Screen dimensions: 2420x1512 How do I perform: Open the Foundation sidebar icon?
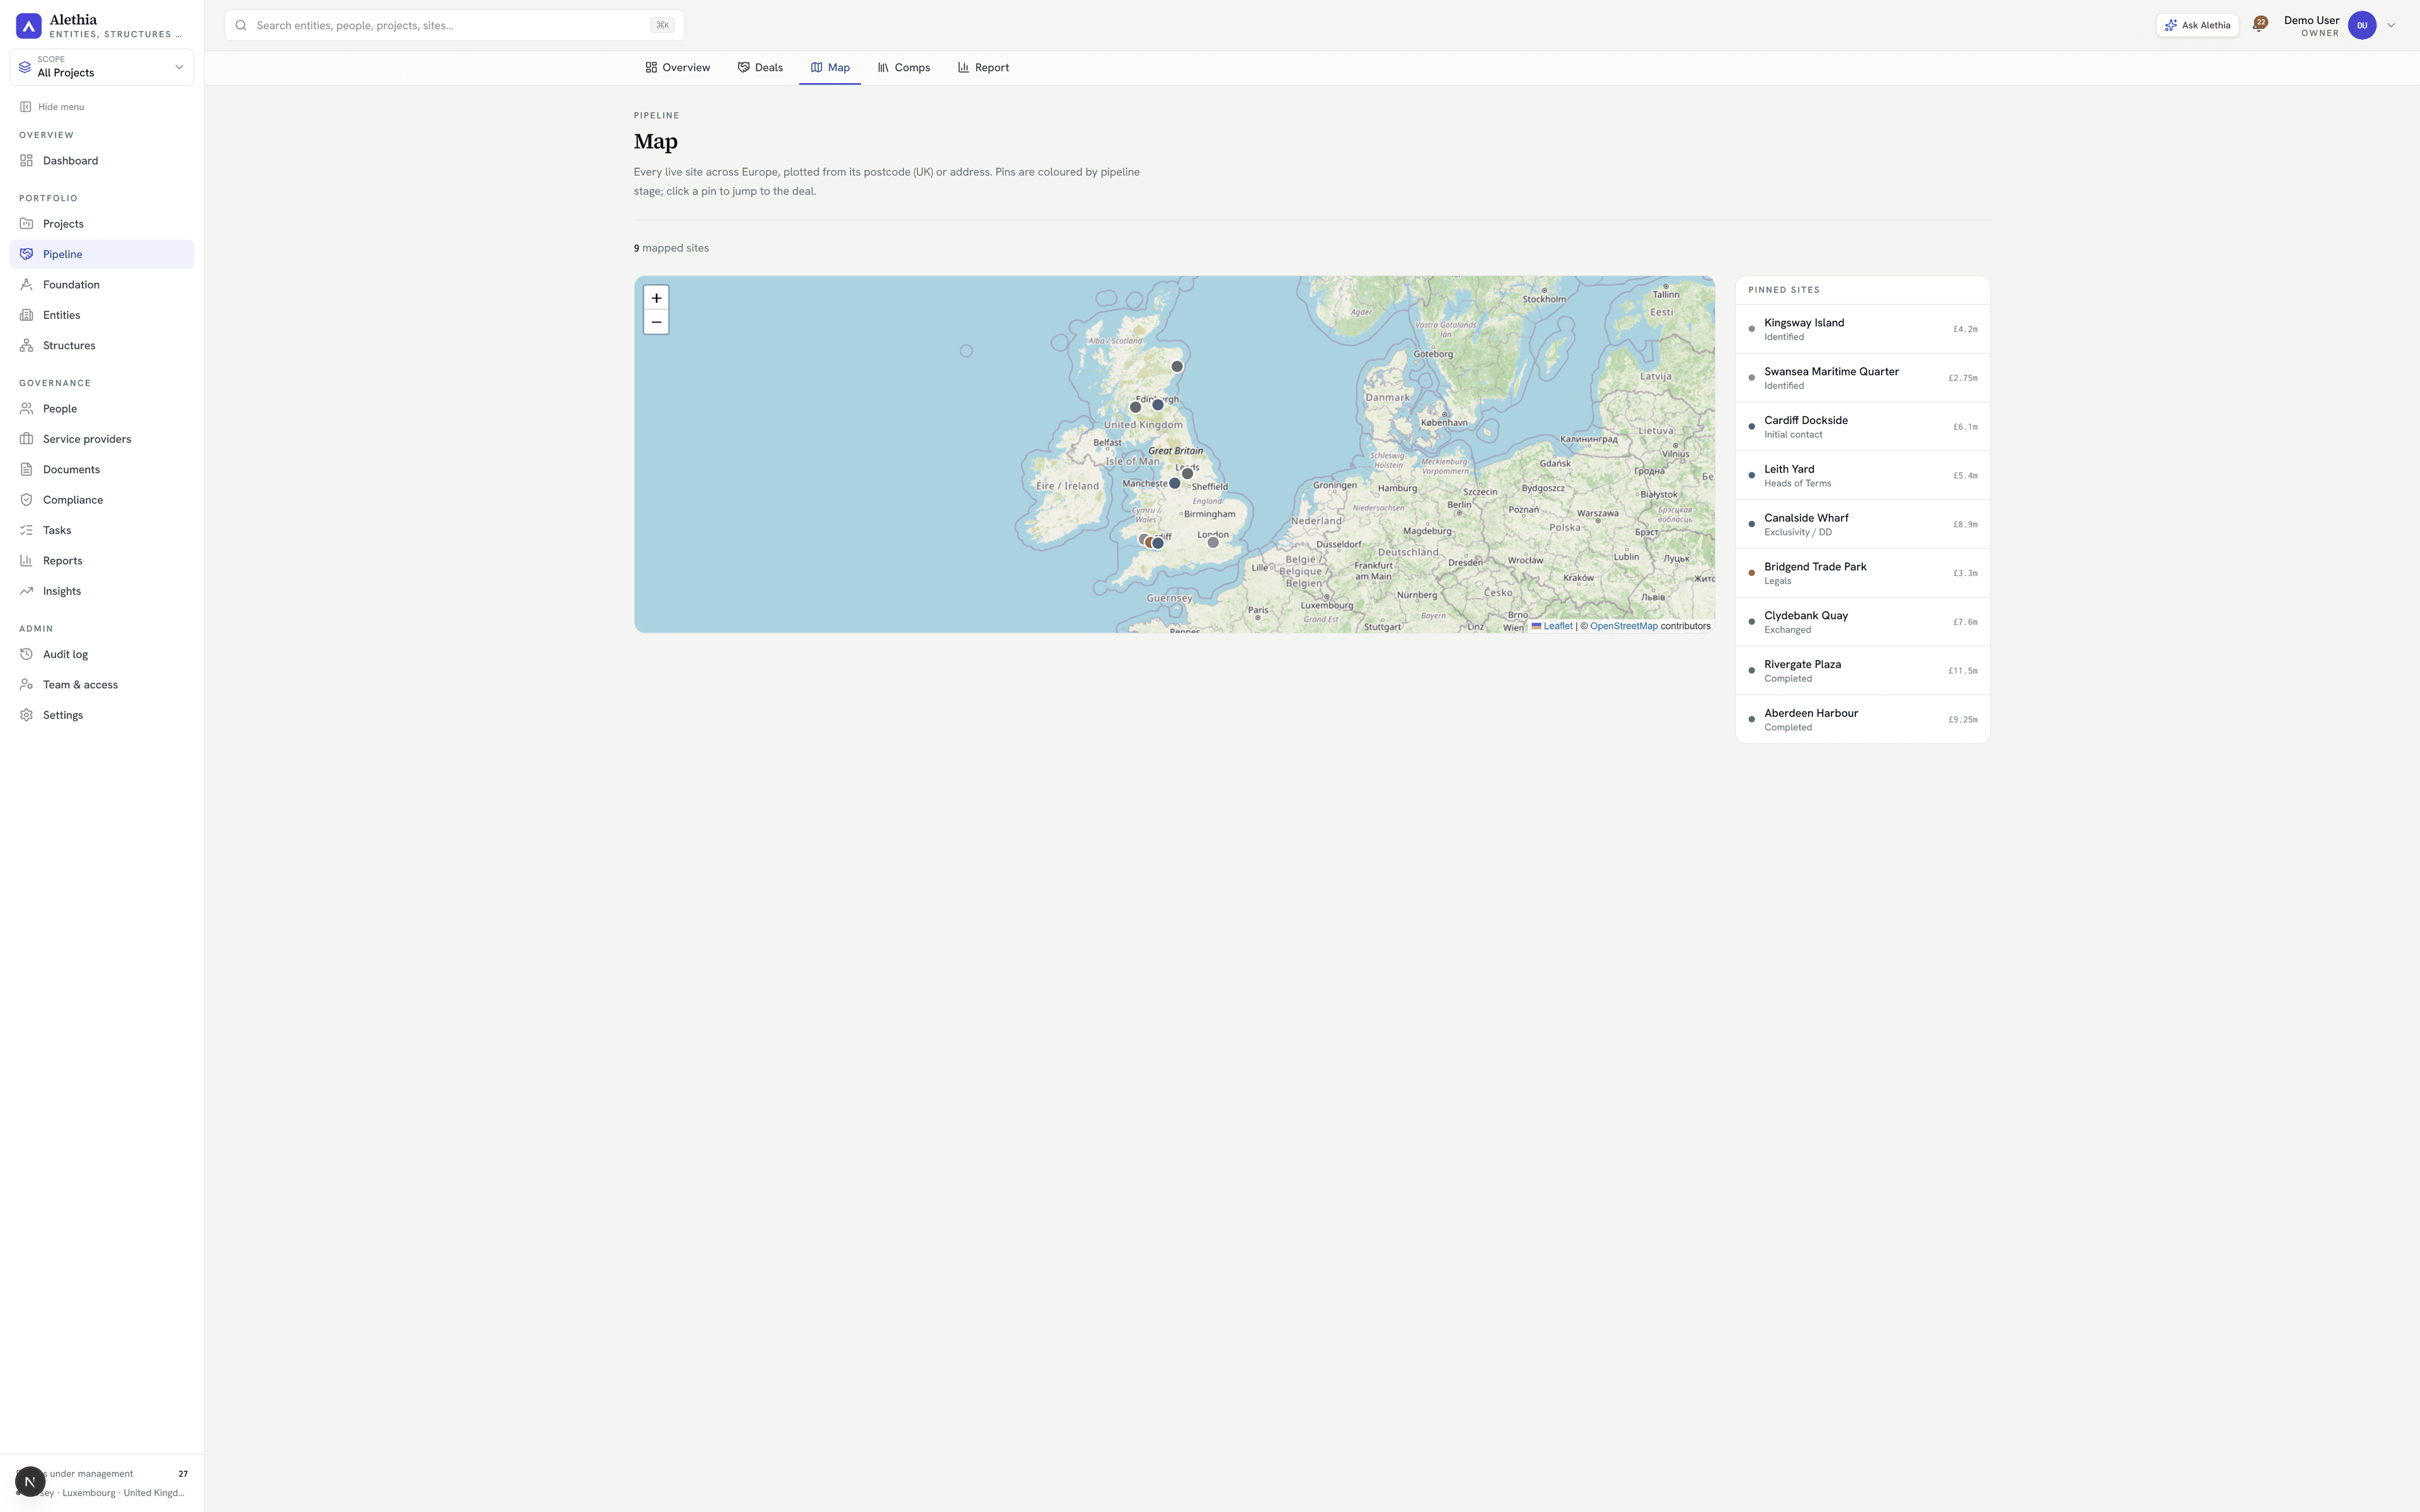[27, 285]
